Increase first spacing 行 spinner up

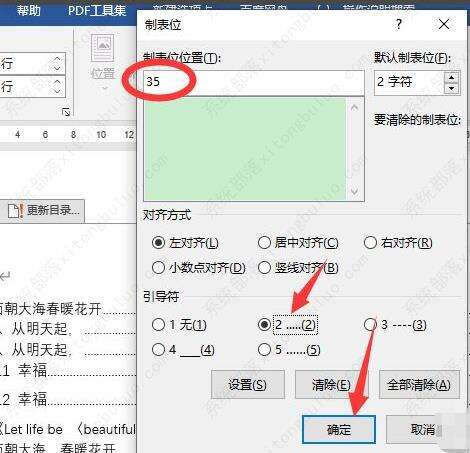pos(57,59)
